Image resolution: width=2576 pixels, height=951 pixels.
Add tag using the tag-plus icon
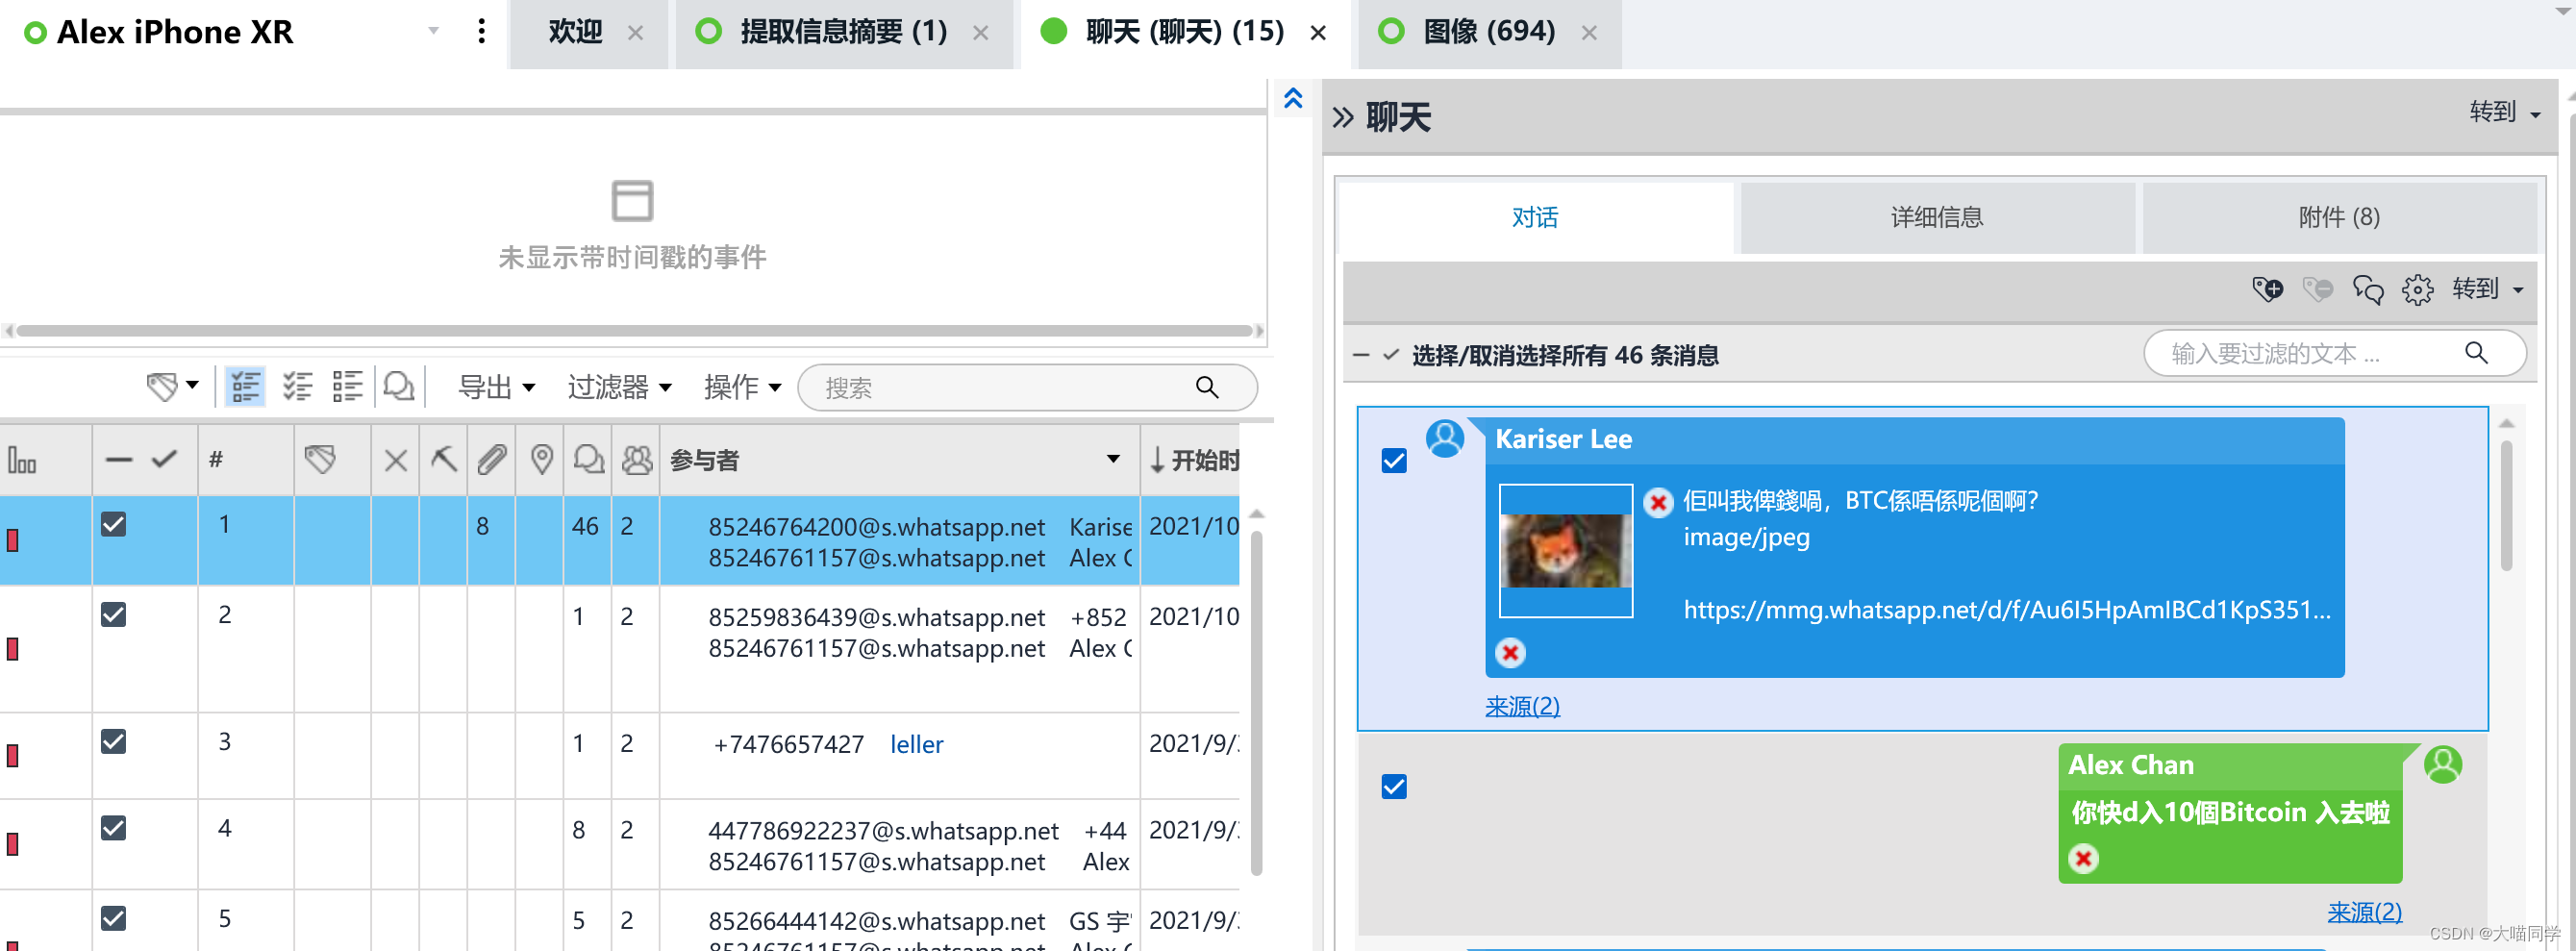click(x=2267, y=289)
